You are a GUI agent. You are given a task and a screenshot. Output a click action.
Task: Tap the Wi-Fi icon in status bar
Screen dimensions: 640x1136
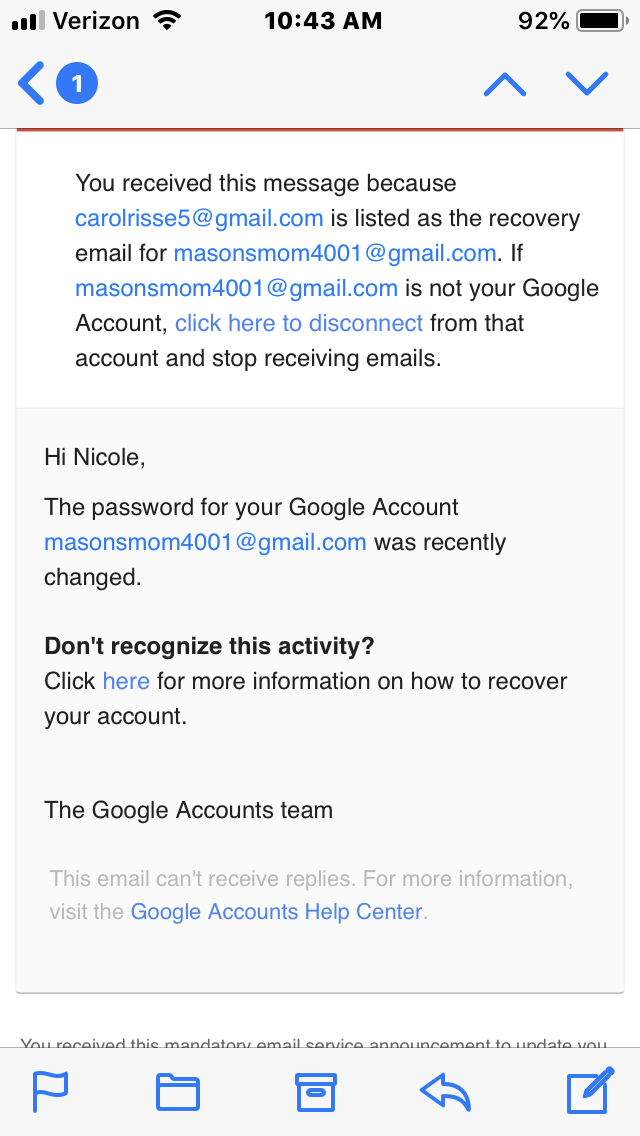click(166, 21)
